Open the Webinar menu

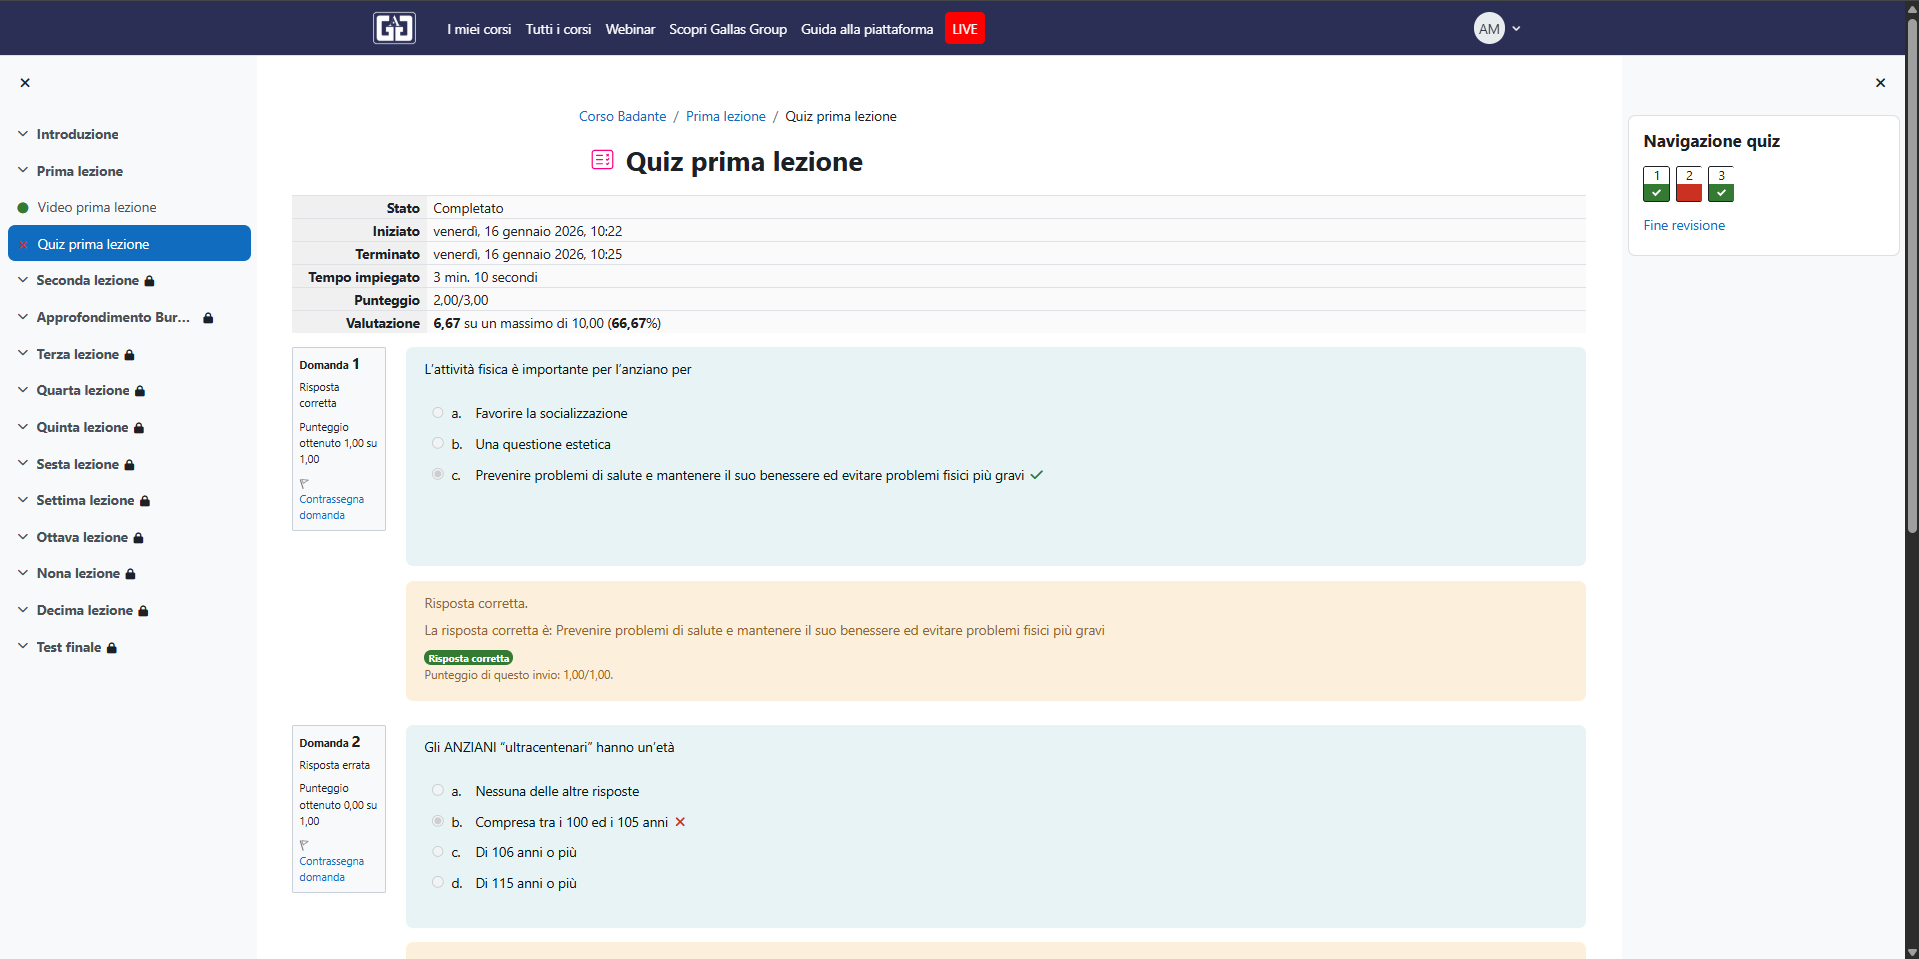(630, 29)
